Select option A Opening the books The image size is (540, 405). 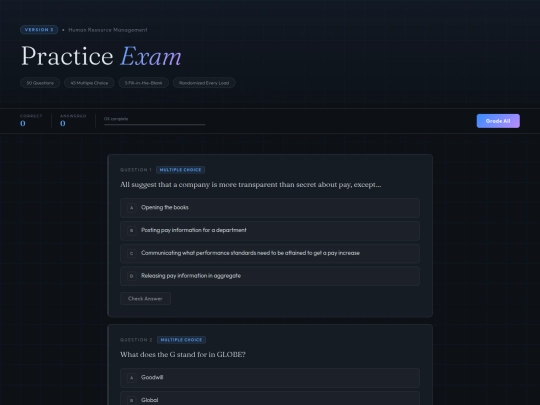[270, 208]
